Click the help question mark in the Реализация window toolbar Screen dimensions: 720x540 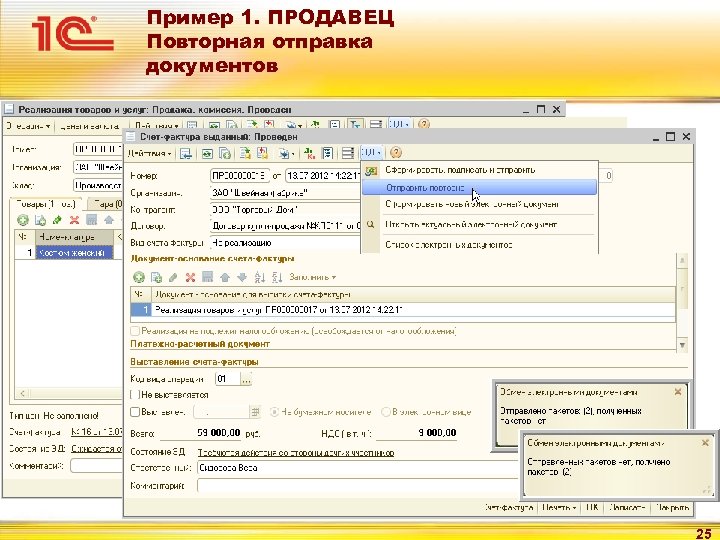point(424,124)
